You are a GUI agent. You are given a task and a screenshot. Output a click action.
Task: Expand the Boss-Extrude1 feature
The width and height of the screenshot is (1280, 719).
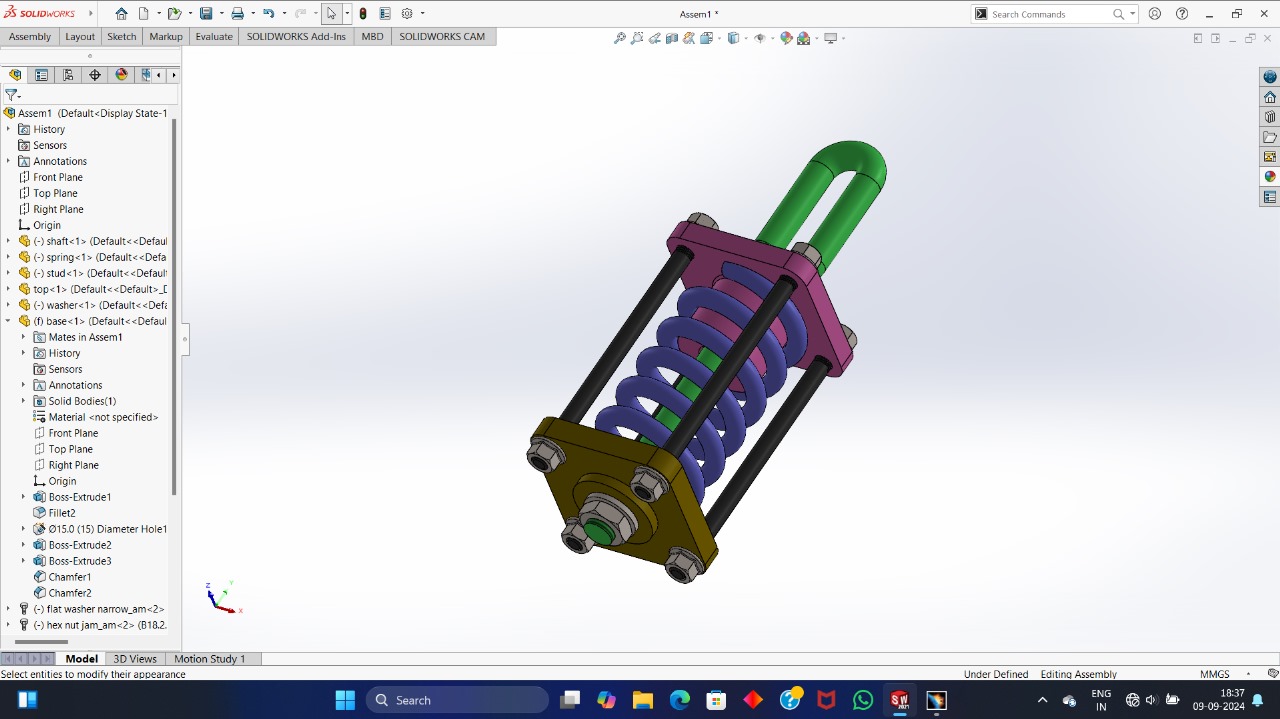(24, 497)
